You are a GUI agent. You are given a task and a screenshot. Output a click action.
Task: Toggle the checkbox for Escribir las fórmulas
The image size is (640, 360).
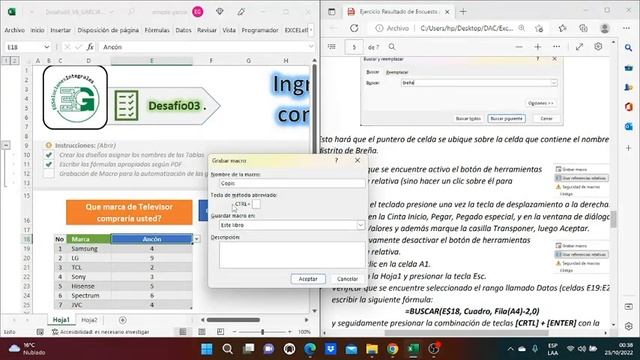point(49,164)
